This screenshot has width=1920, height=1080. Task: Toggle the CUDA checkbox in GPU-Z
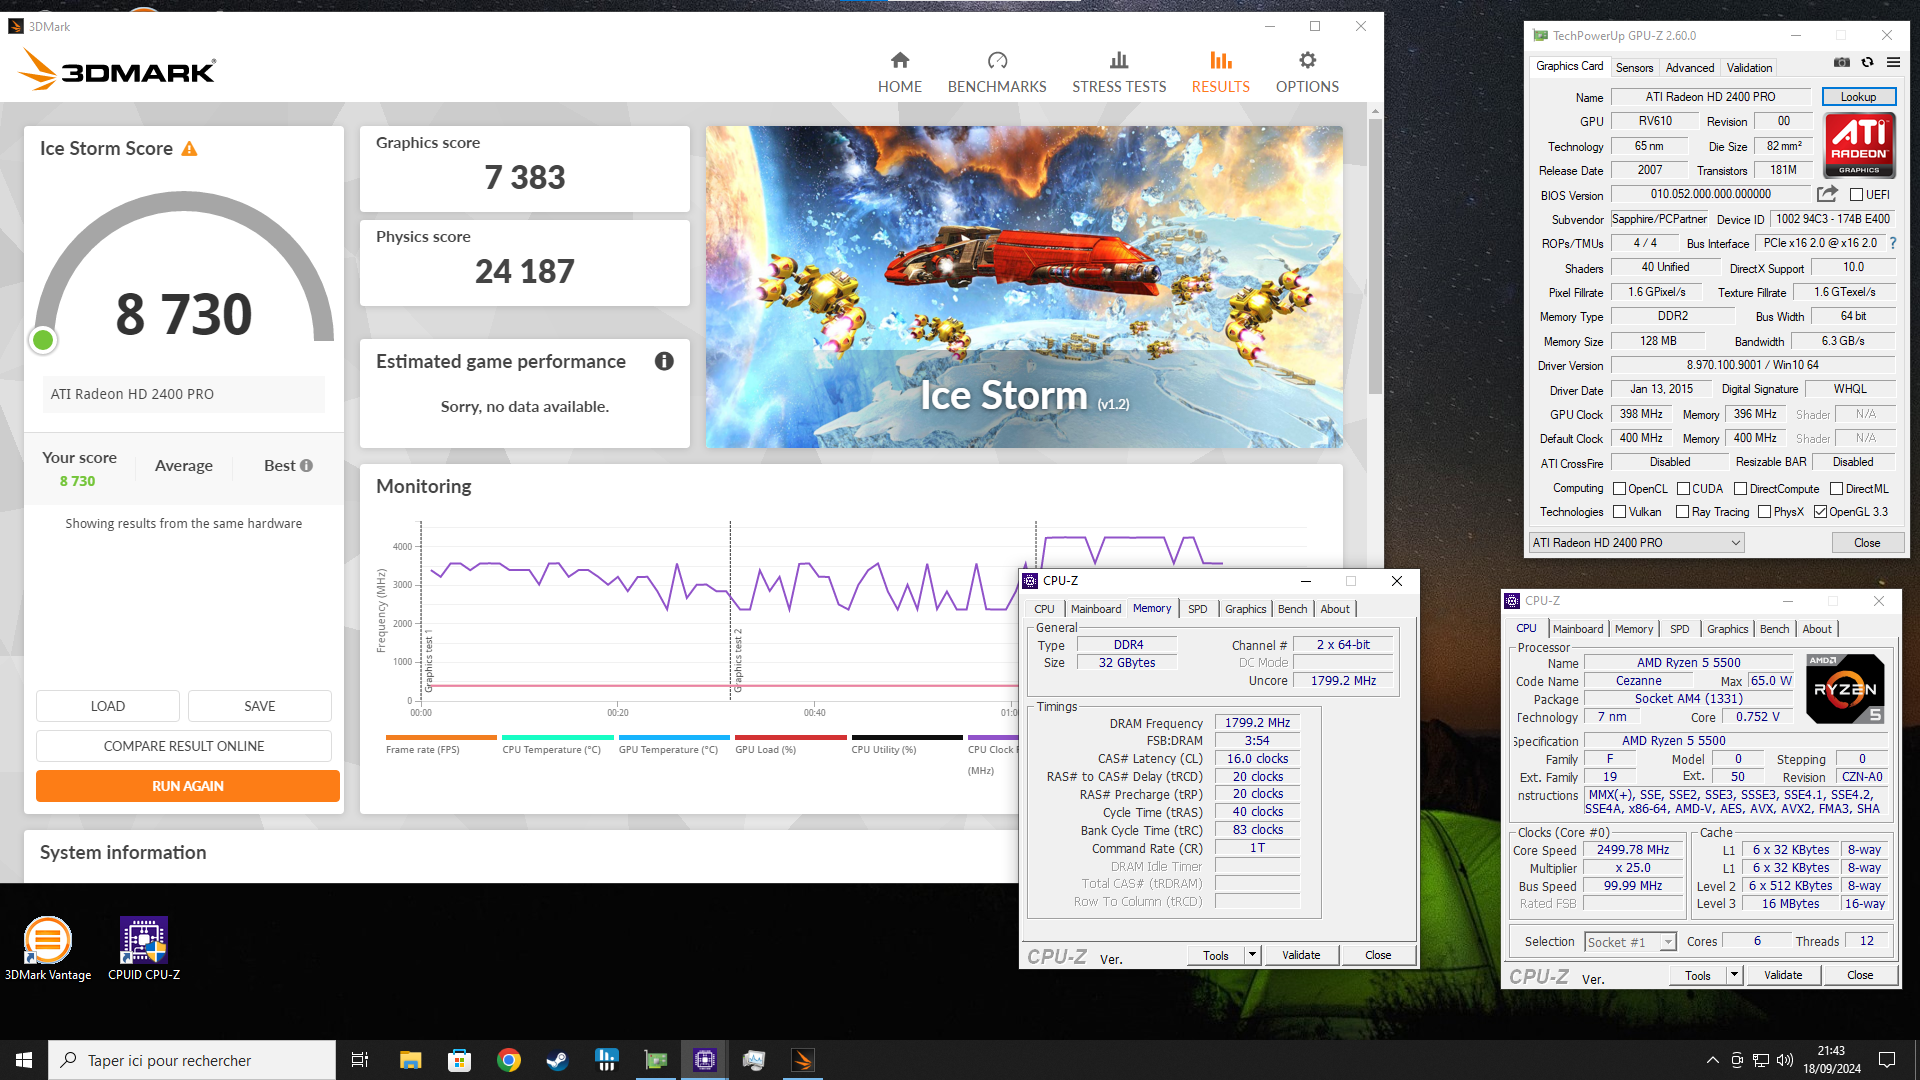coord(1683,489)
